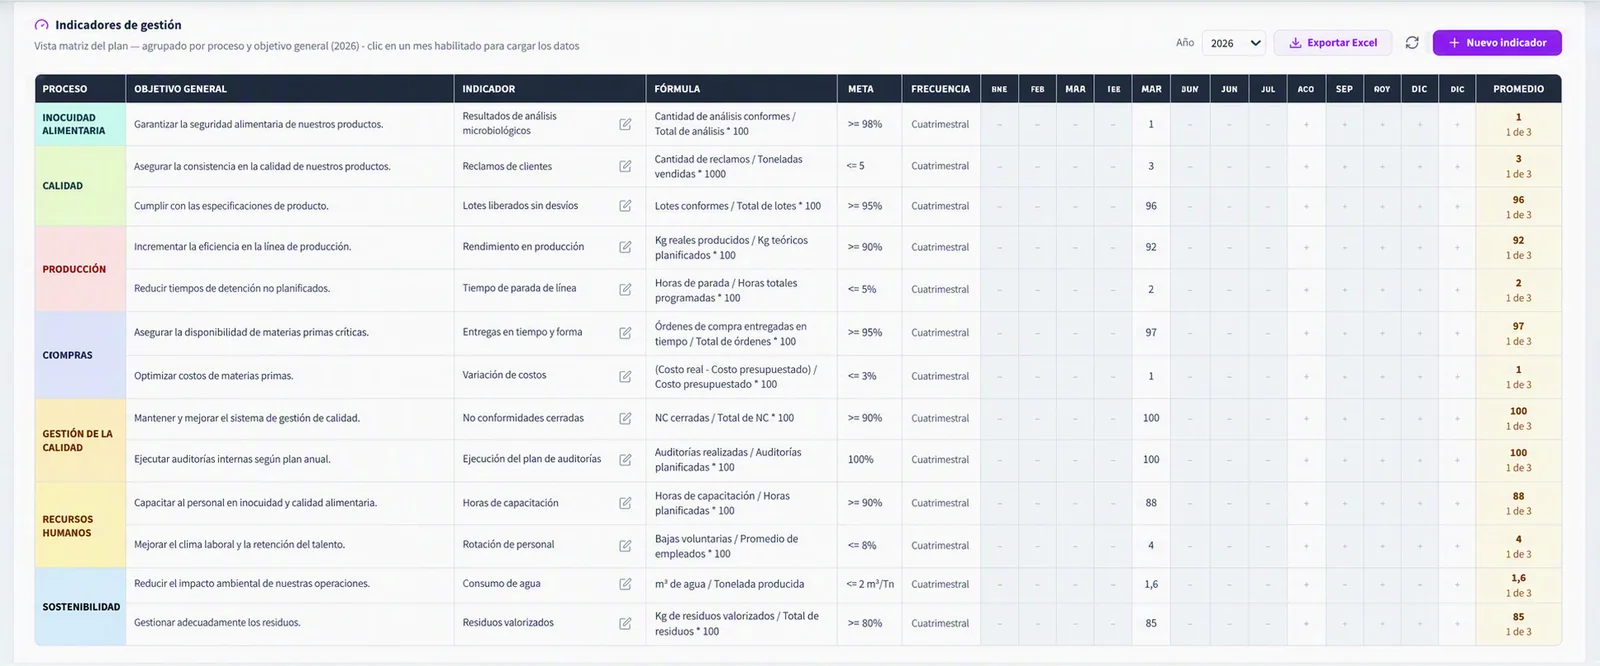Screen dimensions: 1600x666
Task: Edit the Lotes liberados sin desvíos indicator
Action: pyautogui.click(x=625, y=206)
